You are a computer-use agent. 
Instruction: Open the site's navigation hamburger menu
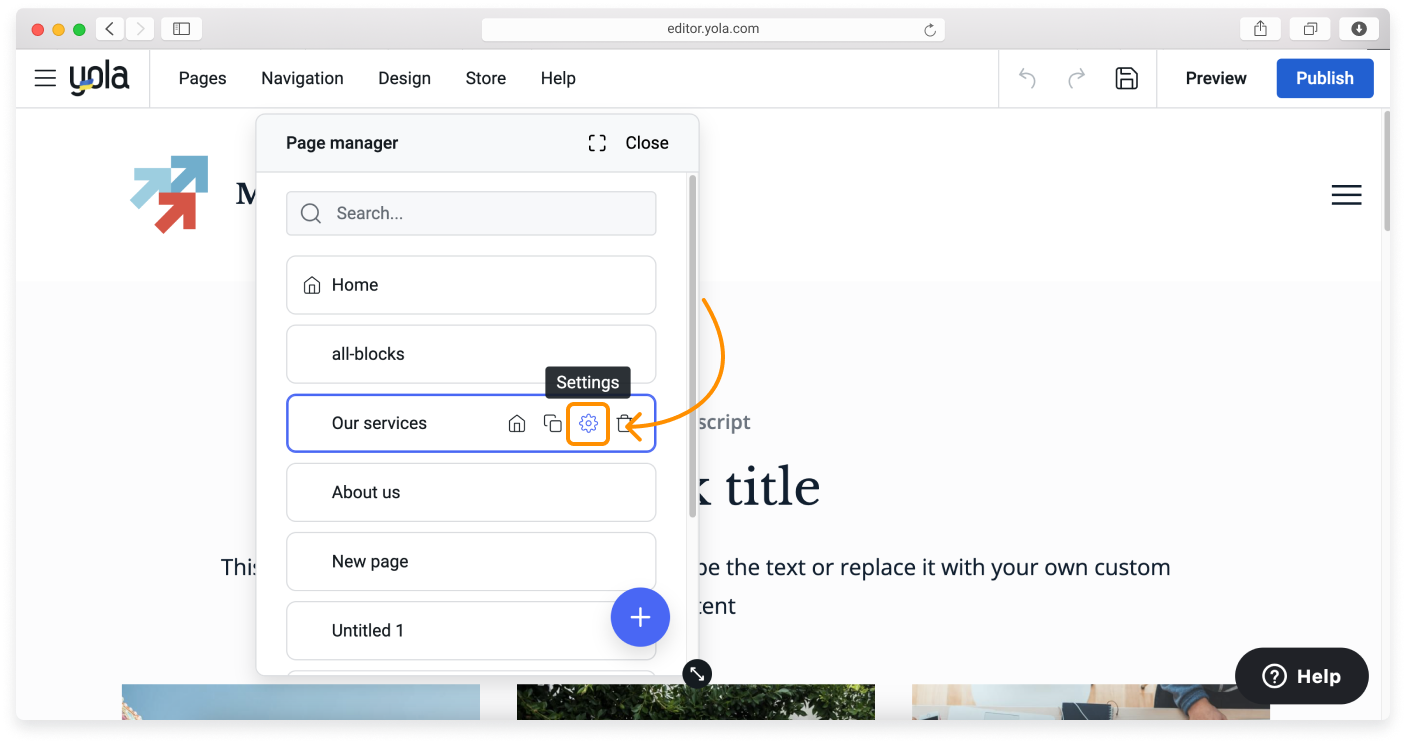click(1346, 194)
